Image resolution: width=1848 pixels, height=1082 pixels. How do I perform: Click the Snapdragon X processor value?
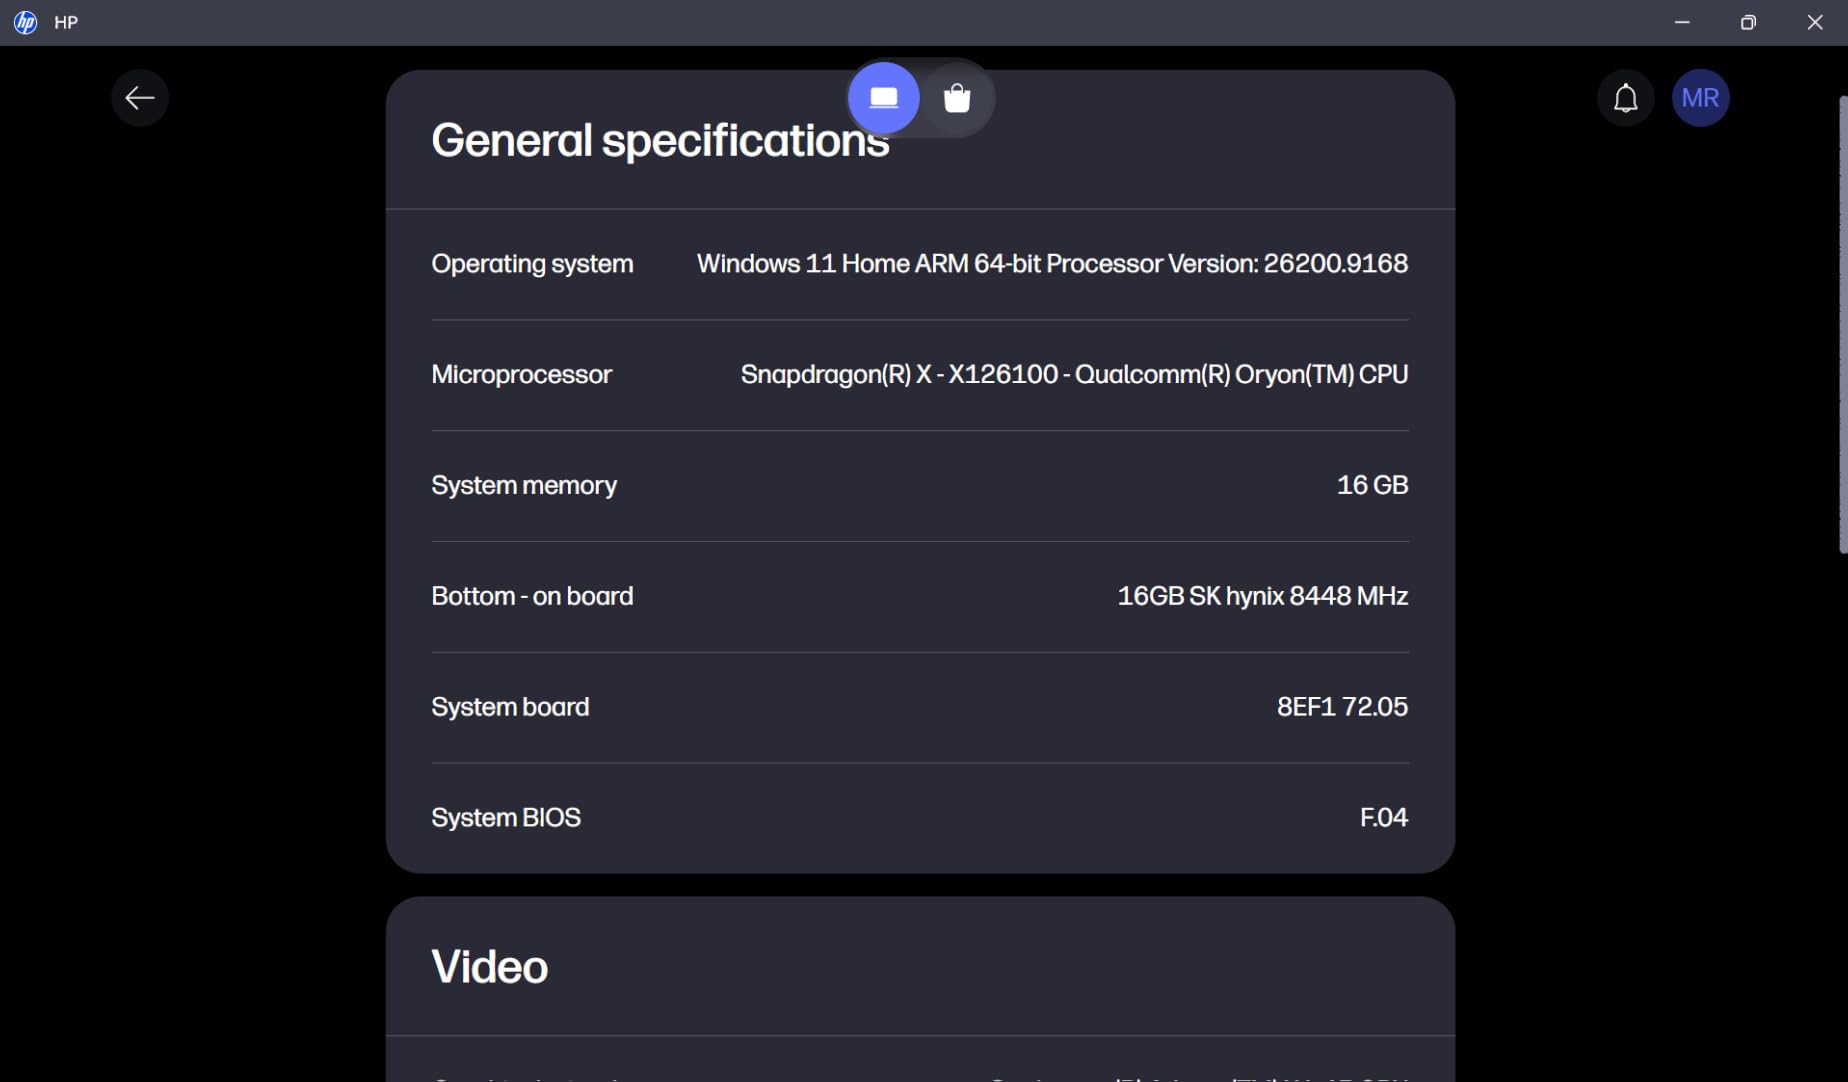(x=1074, y=375)
